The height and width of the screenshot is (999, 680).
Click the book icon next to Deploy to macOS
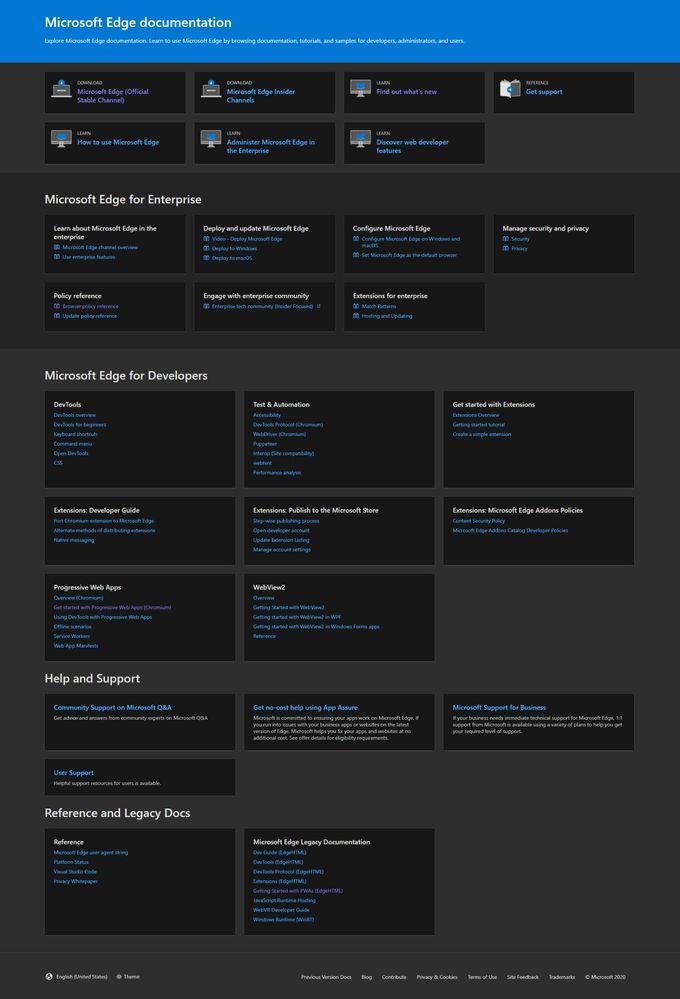[206, 258]
